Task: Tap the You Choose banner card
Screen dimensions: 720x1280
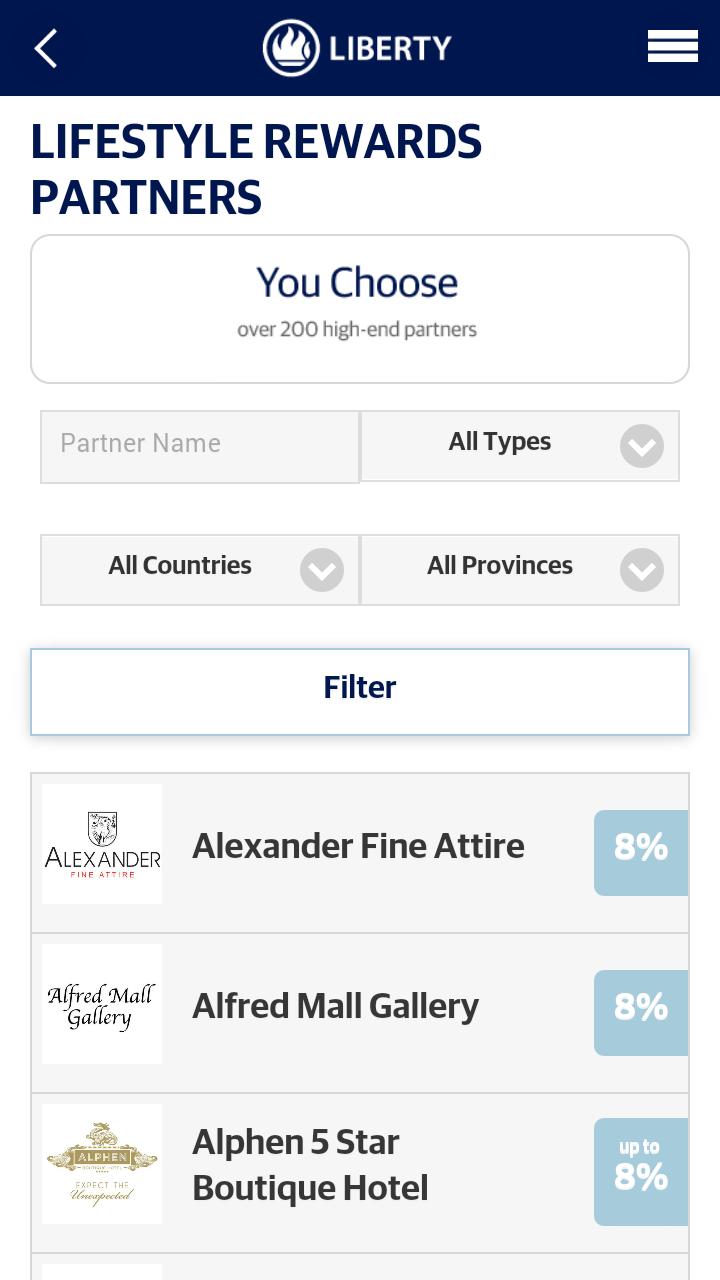Action: [x=360, y=308]
